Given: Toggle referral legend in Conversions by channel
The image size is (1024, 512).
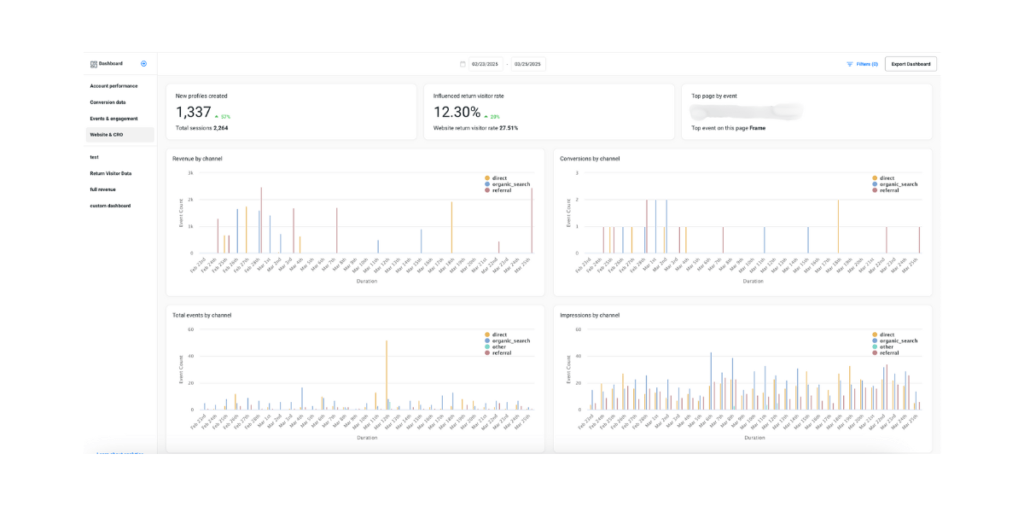Looking at the screenshot, I should tap(886, 190).
